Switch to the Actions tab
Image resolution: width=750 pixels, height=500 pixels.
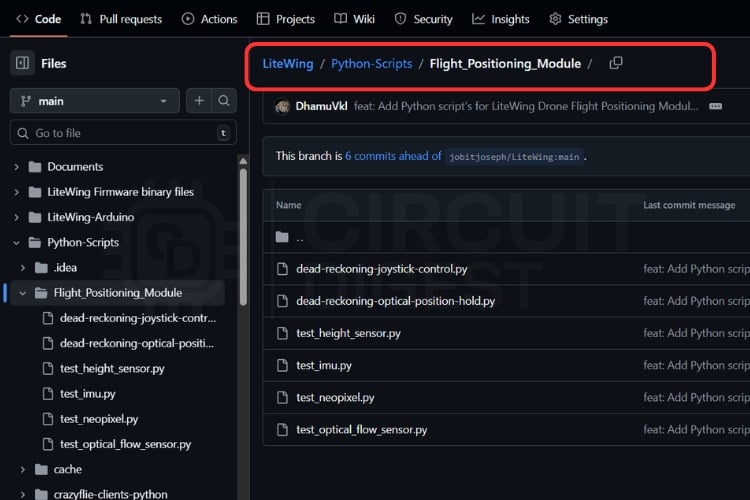pos(210,19)
